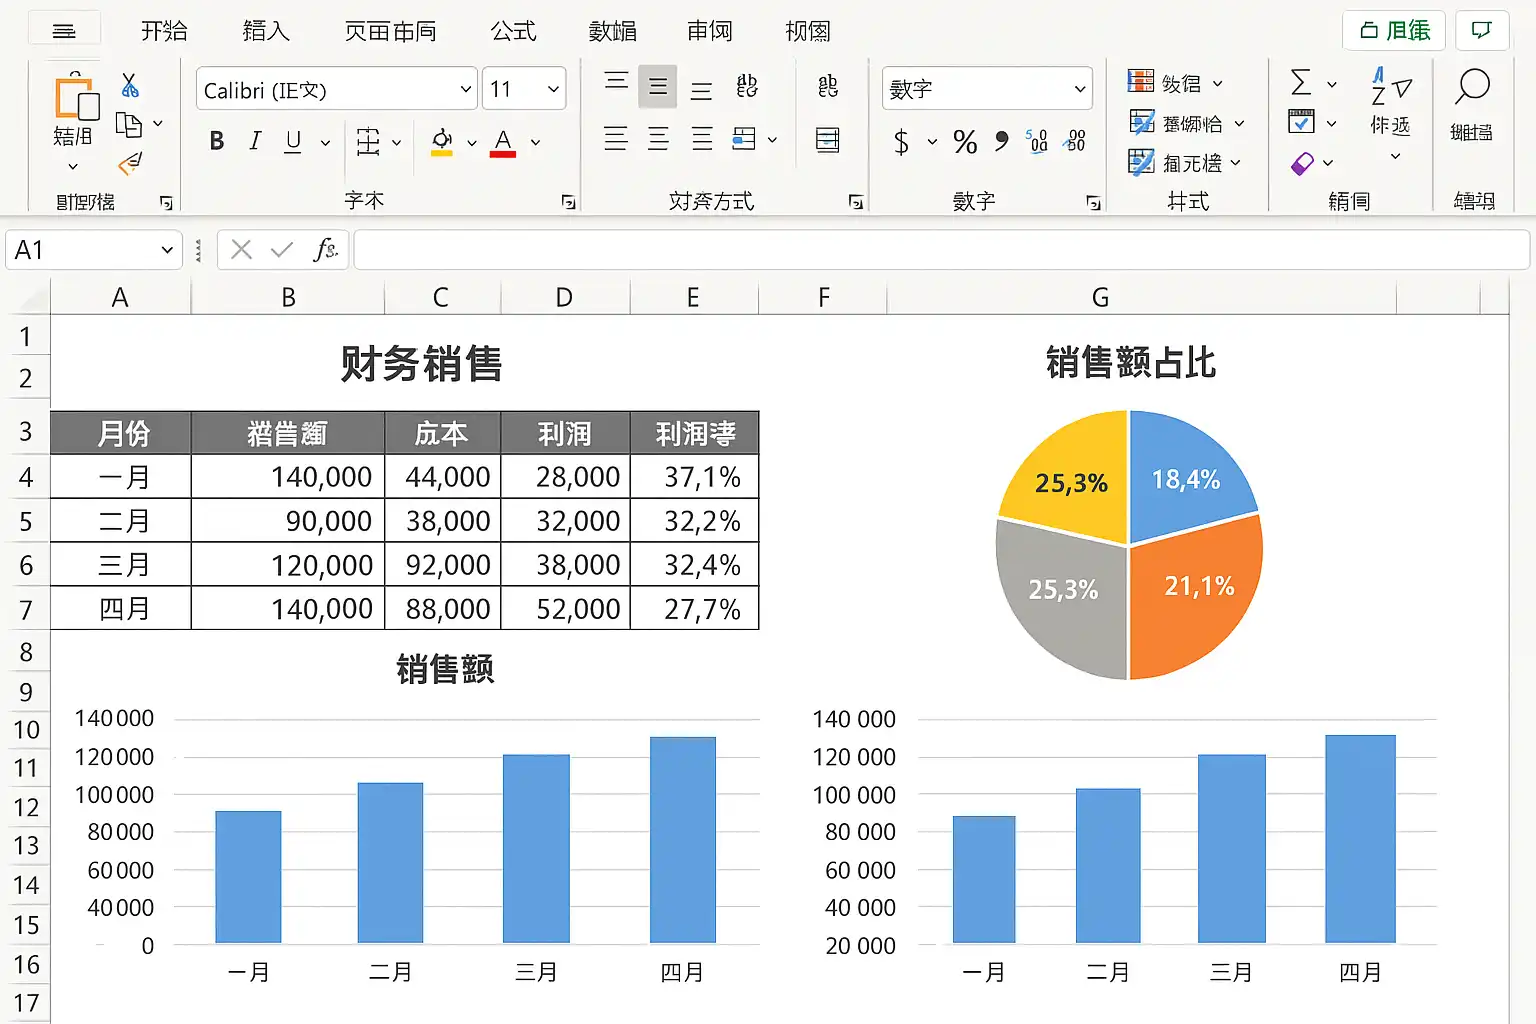The height and width of the screenshot is (1024, 1536).
Task: Click the Percent Style icon
Action: click(965, 142)
